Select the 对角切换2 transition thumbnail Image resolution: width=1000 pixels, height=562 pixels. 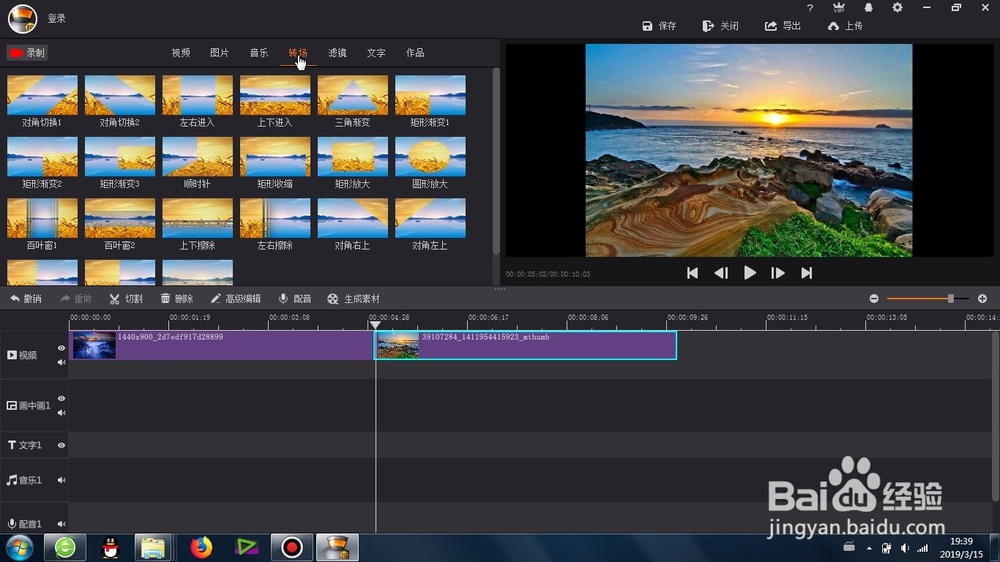tap(120, 95)
